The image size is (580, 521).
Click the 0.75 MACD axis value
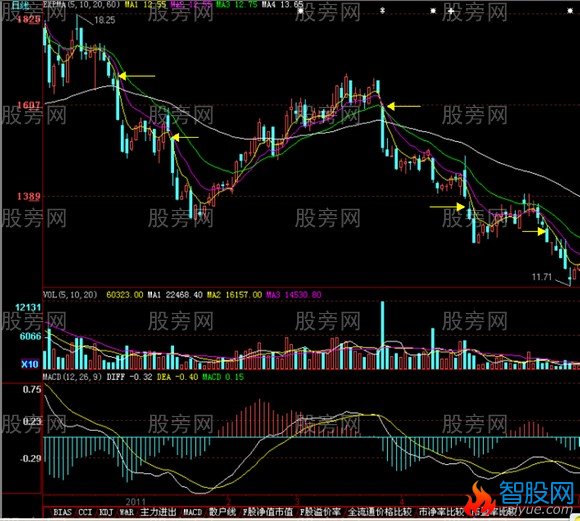[32, 390]
